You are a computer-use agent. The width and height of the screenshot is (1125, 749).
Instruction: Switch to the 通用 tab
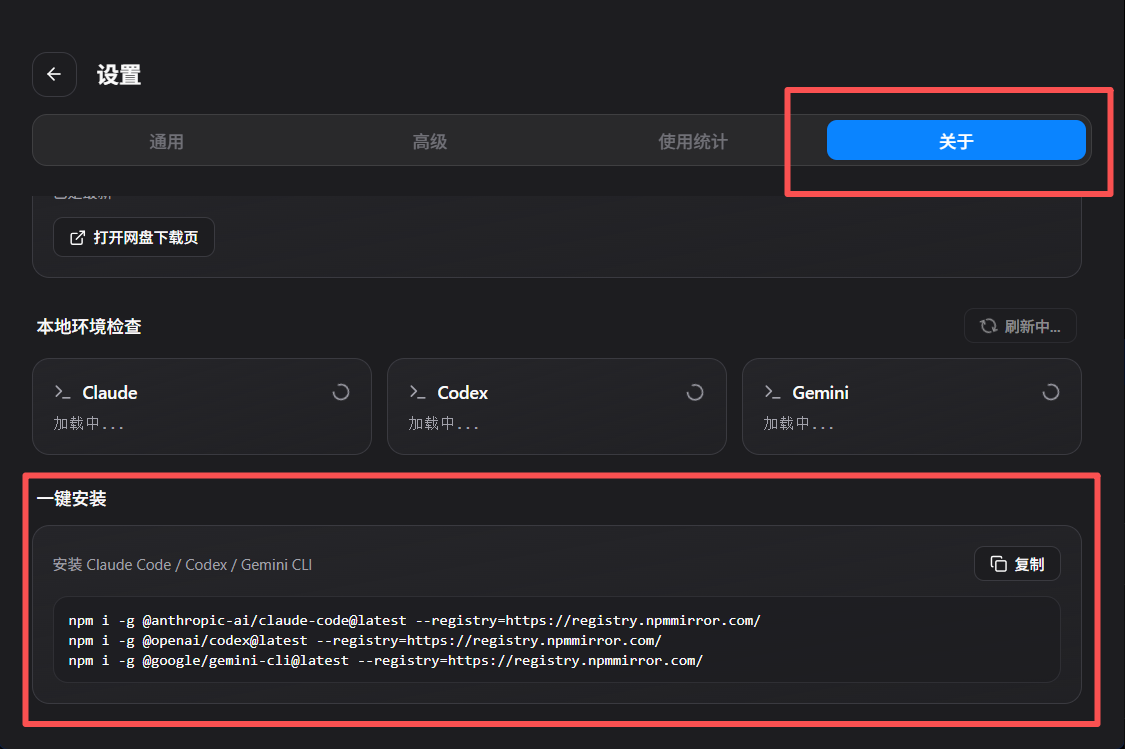coord(166,141)
